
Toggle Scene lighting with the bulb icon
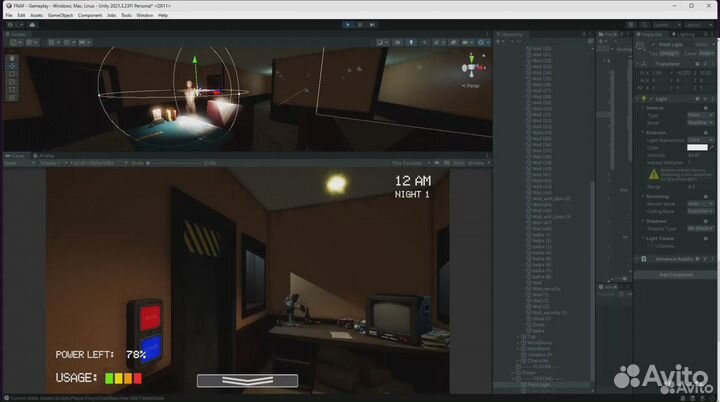click(x=411, y=42)
